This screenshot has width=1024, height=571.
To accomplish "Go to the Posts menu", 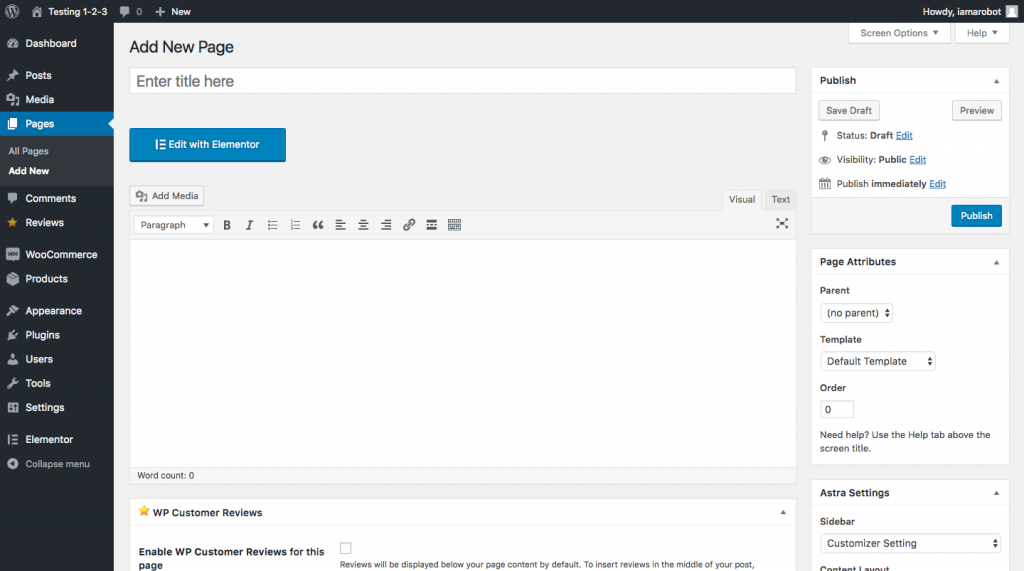I will (x=57, y=75).
